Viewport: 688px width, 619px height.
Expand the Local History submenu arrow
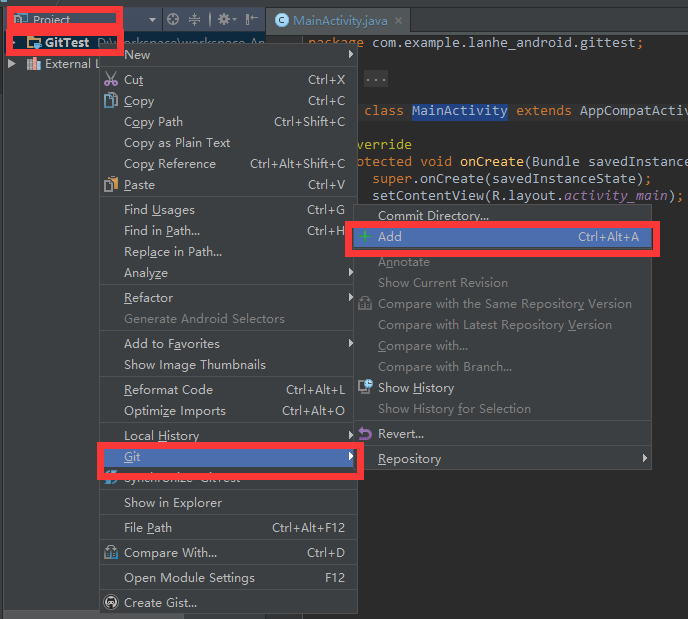[x=351, y=435]
